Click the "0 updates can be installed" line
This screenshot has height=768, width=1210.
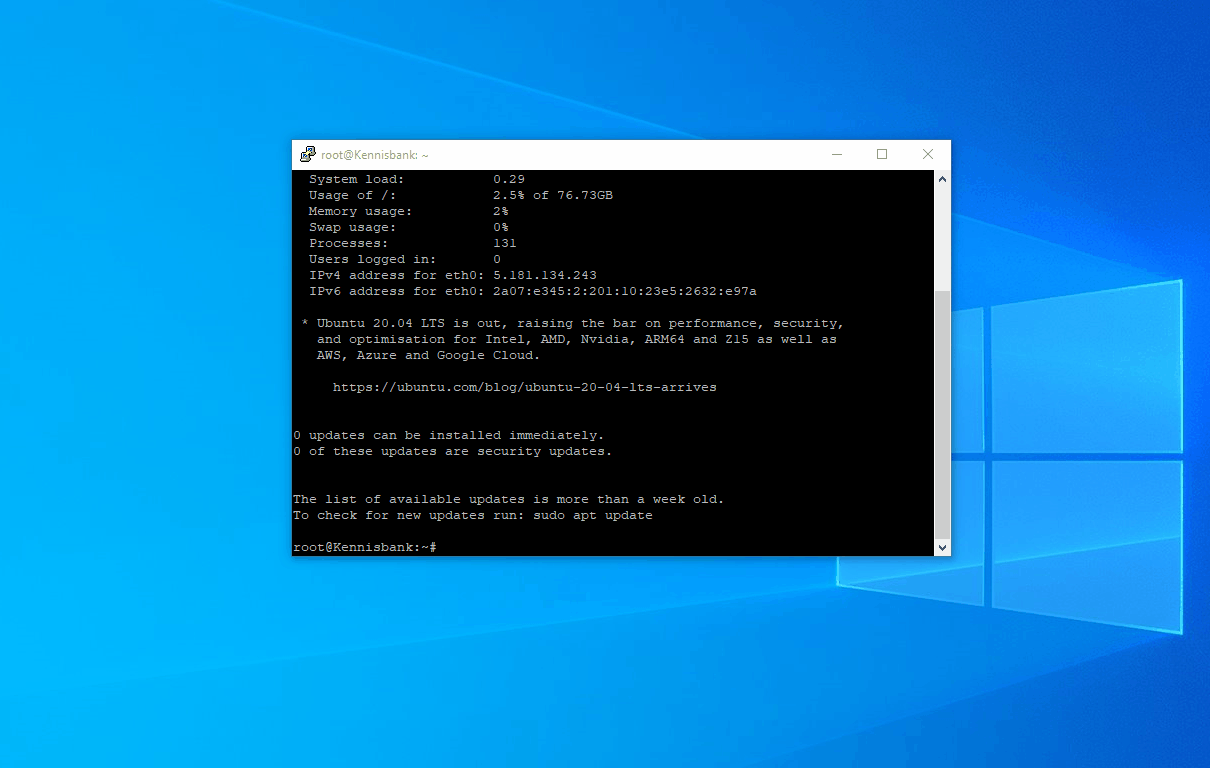(448, 435)
